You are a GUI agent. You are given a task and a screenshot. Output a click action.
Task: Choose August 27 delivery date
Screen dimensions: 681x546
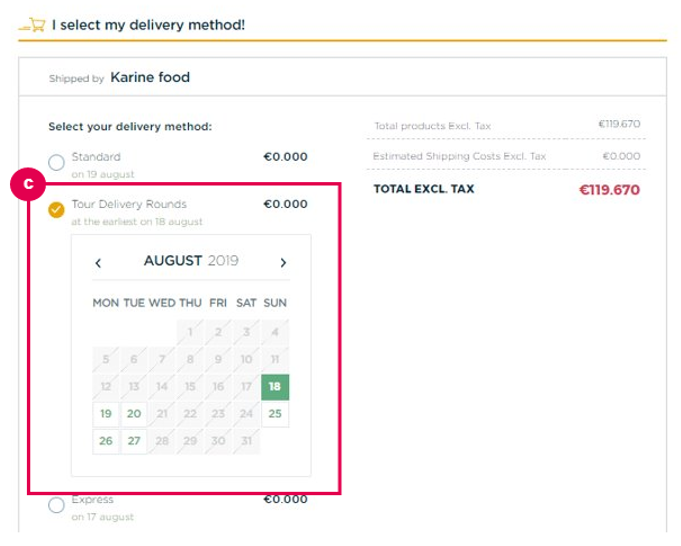click(x=134, y=441)
